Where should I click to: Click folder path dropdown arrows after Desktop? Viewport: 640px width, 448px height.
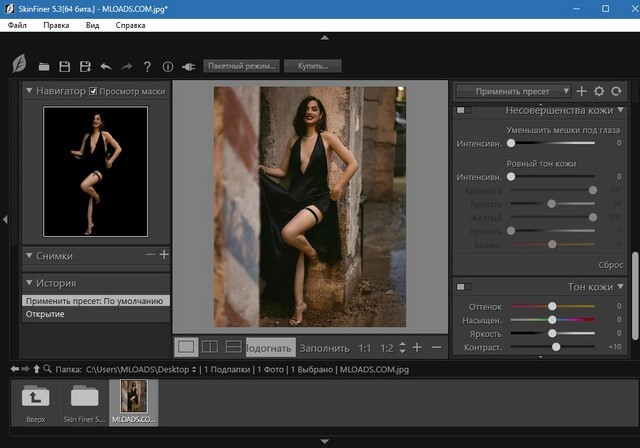click(x=194, y=370)
